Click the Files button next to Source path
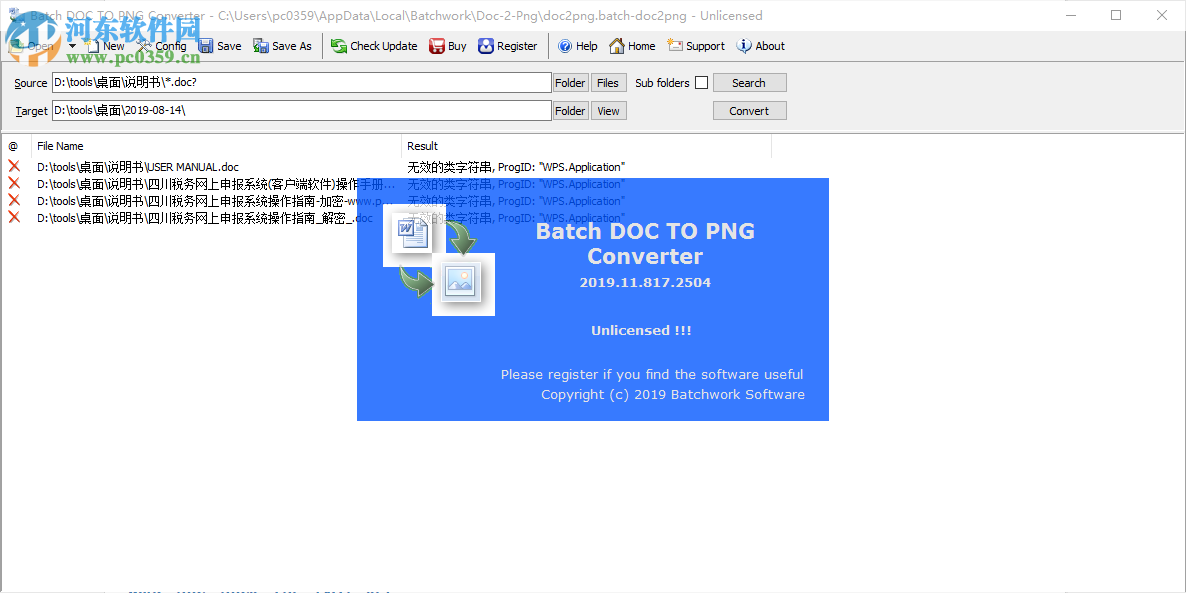This screenshot has width=1186, height=593. click(x=608, y=82)
